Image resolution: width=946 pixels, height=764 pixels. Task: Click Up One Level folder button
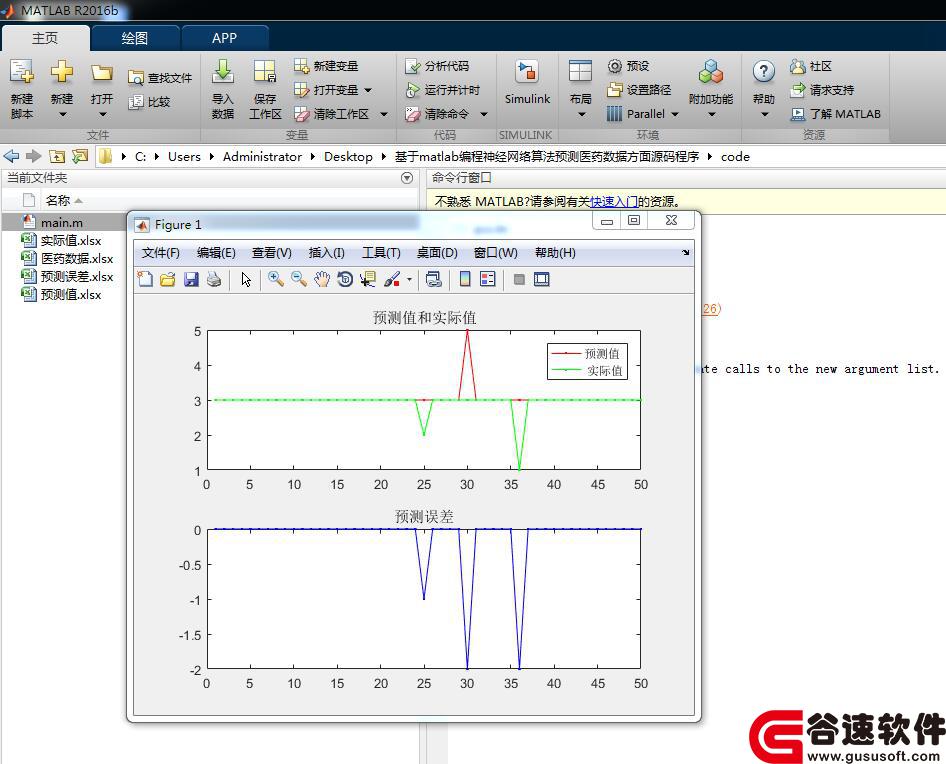[x=57, y=156]
